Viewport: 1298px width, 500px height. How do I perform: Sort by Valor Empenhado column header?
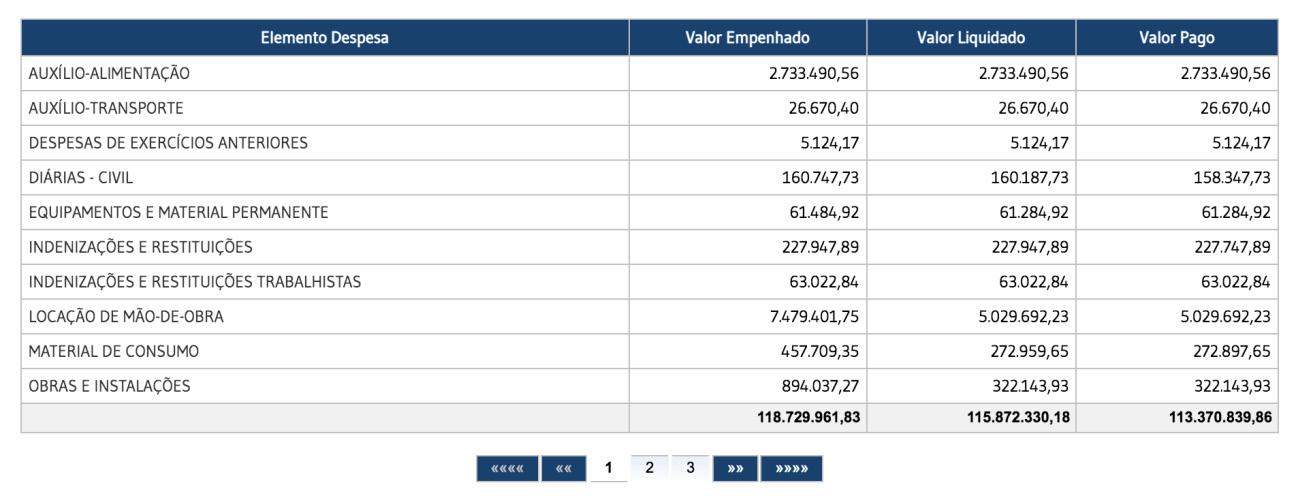tap(747, 38)
